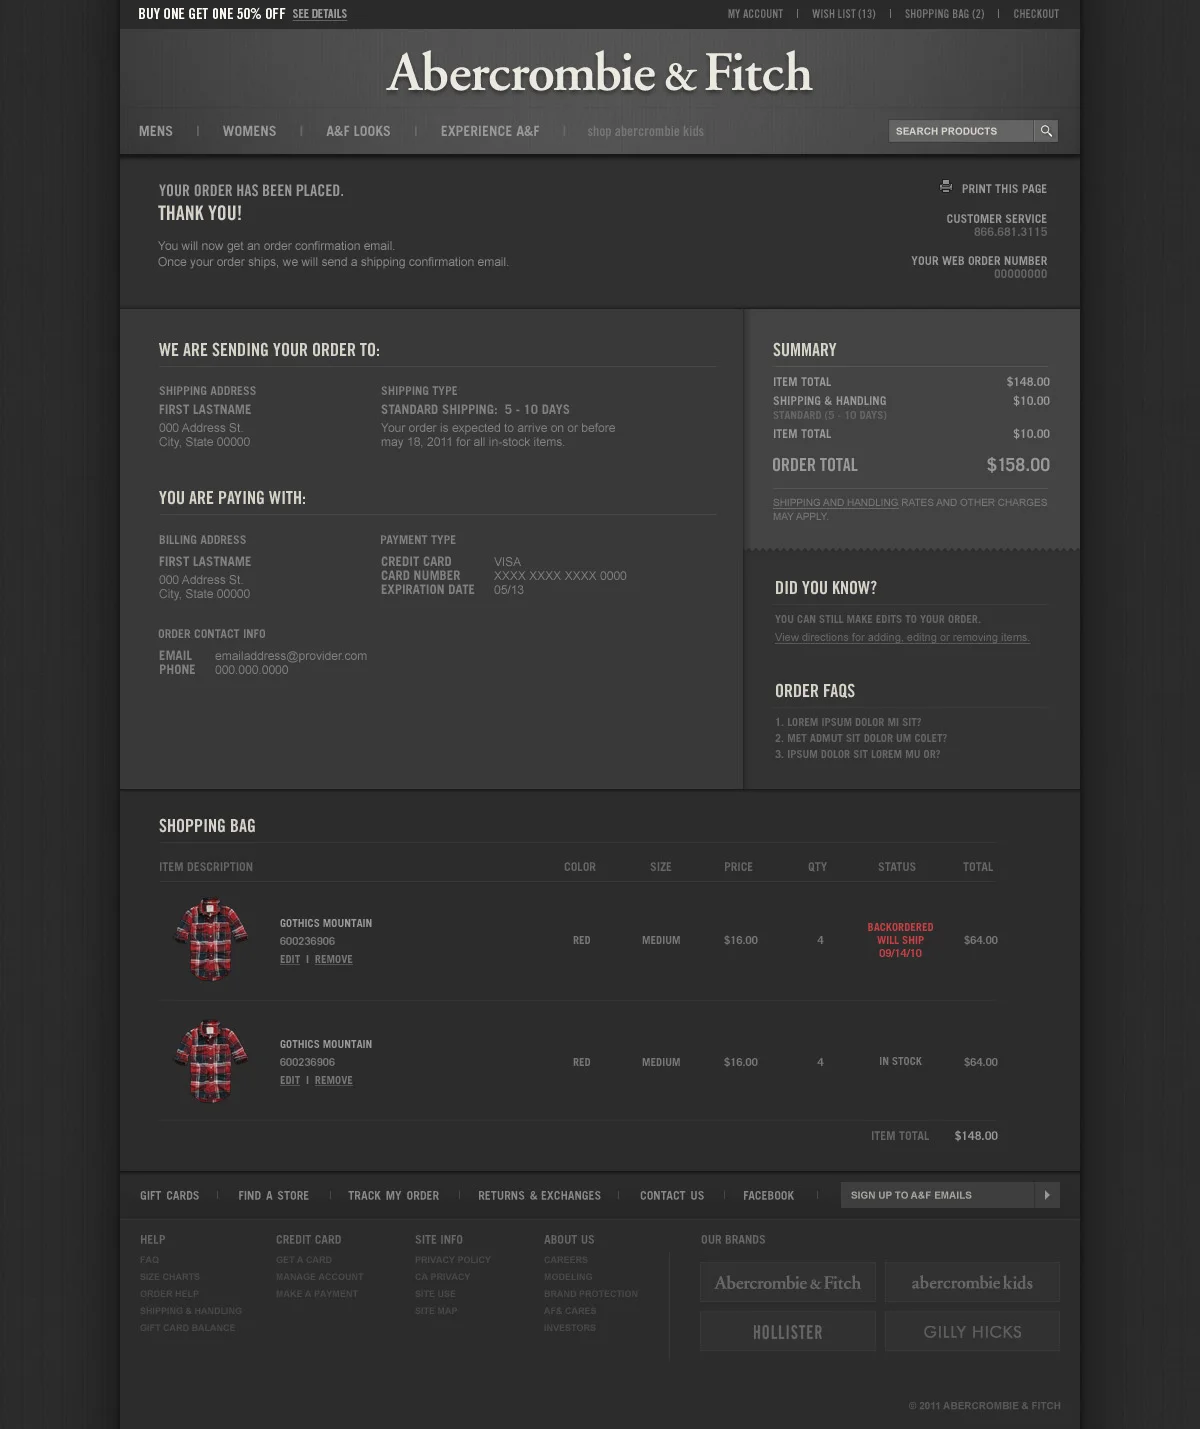Open Get a Card link
The image size is (1200, 1429).
pos(304,1260)
